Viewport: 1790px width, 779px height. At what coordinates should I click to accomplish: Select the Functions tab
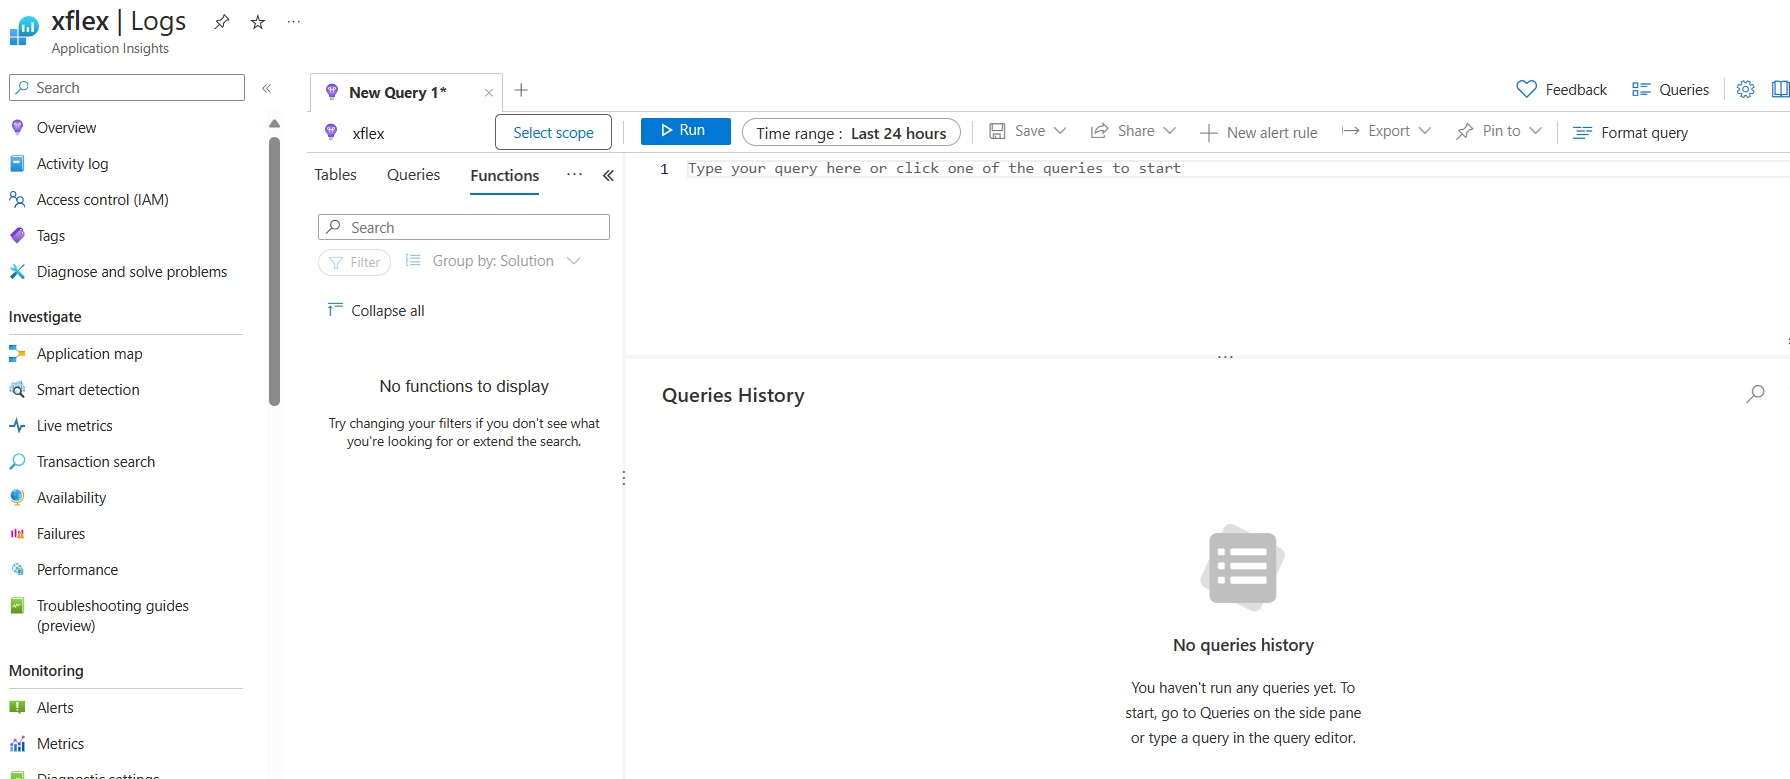click(x=505, y=176)
